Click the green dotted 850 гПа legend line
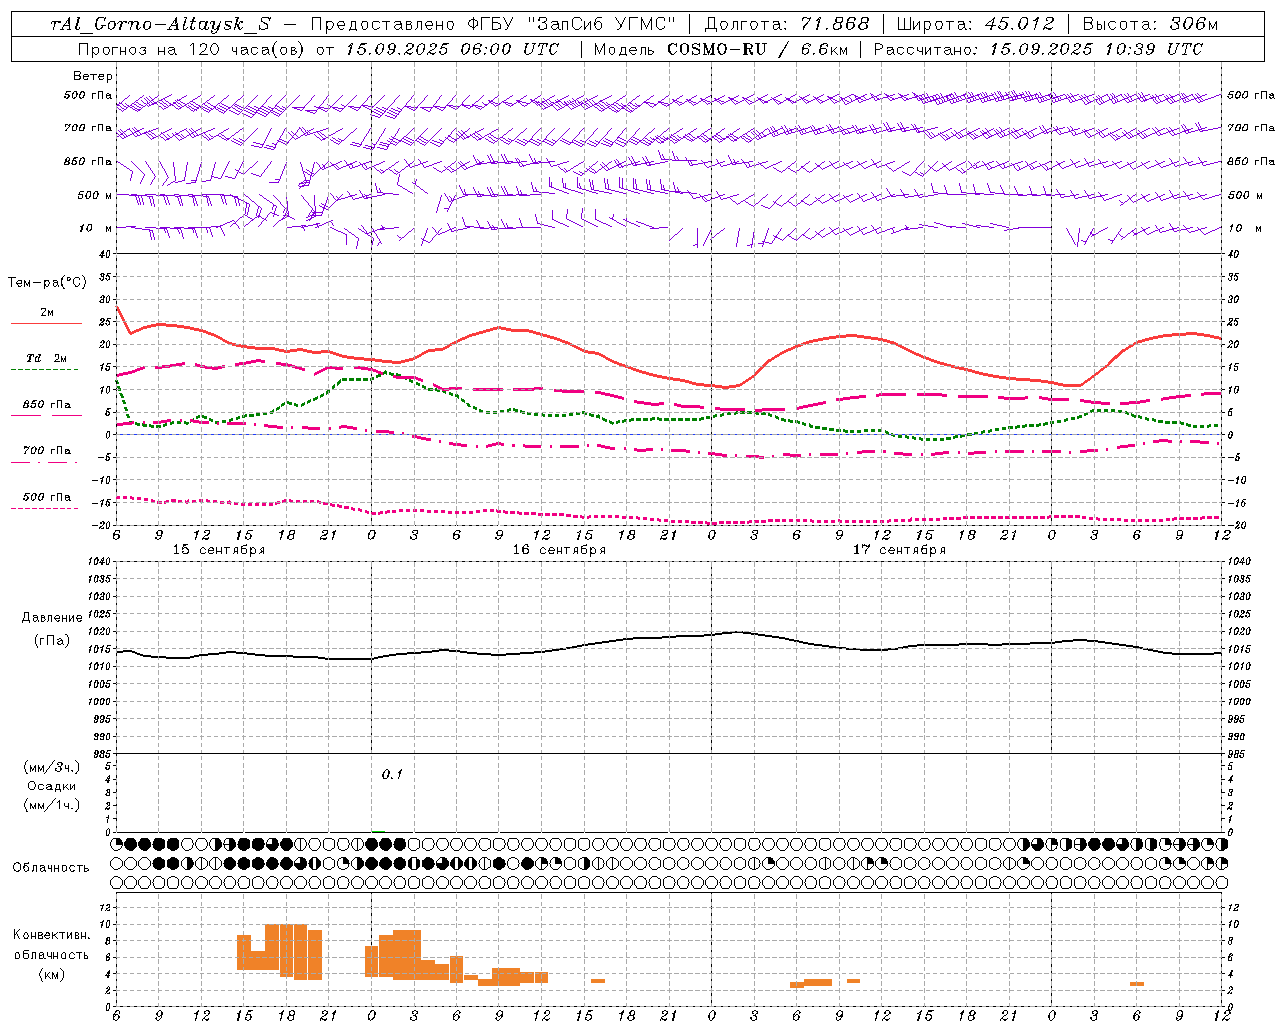The height and width of the screenshot is (1024, 1280). (x=46, y=416)
